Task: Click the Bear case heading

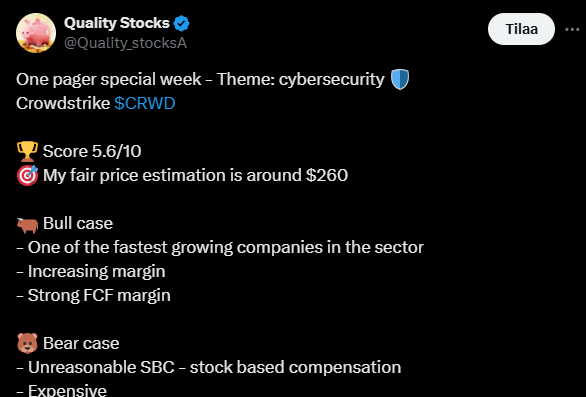Action: coord(81,344)
